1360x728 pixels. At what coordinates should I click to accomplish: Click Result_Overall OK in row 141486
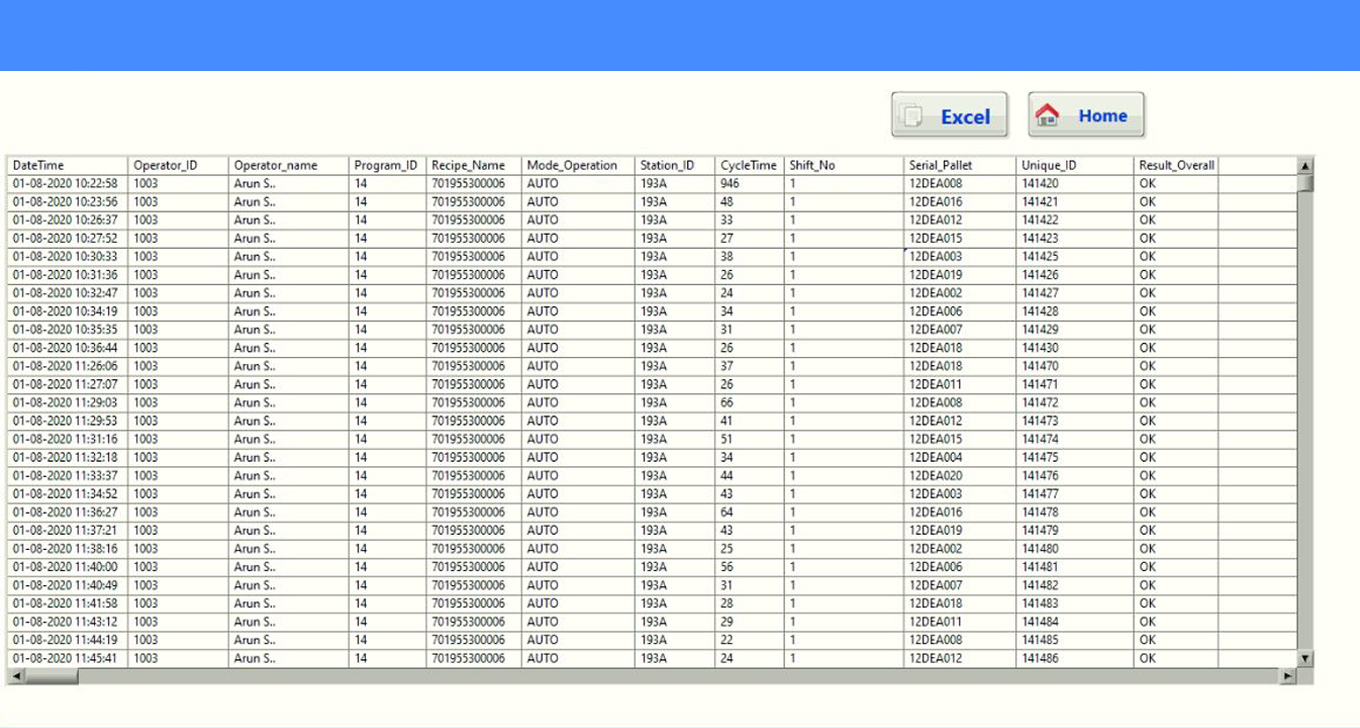point(1176,658)
